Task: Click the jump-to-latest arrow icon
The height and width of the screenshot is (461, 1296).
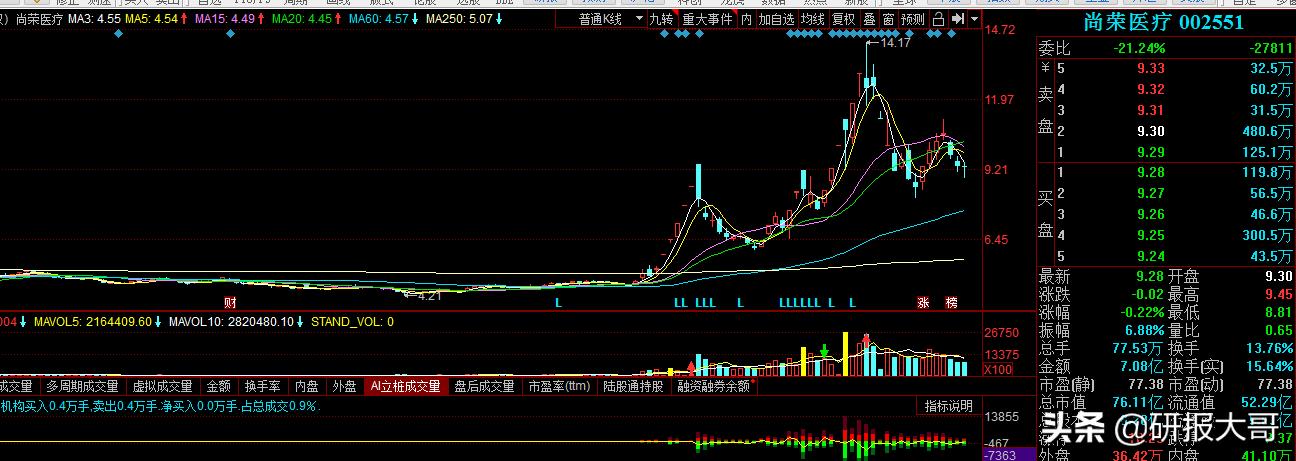Action: tap(957, 19)
